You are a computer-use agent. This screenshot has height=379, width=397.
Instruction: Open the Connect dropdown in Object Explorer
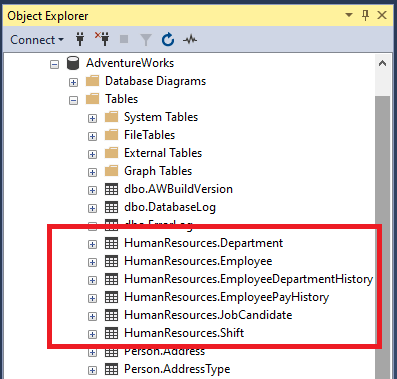(37, 40)
